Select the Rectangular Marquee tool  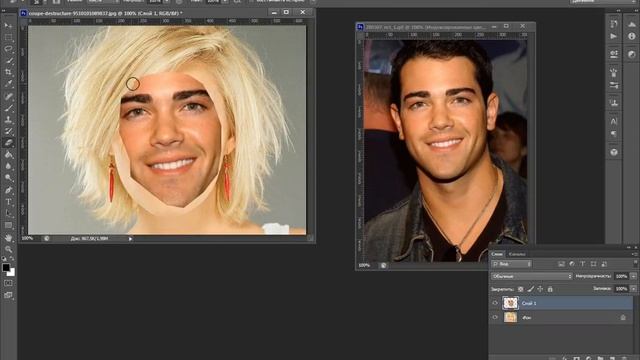(x=8, y=37)
